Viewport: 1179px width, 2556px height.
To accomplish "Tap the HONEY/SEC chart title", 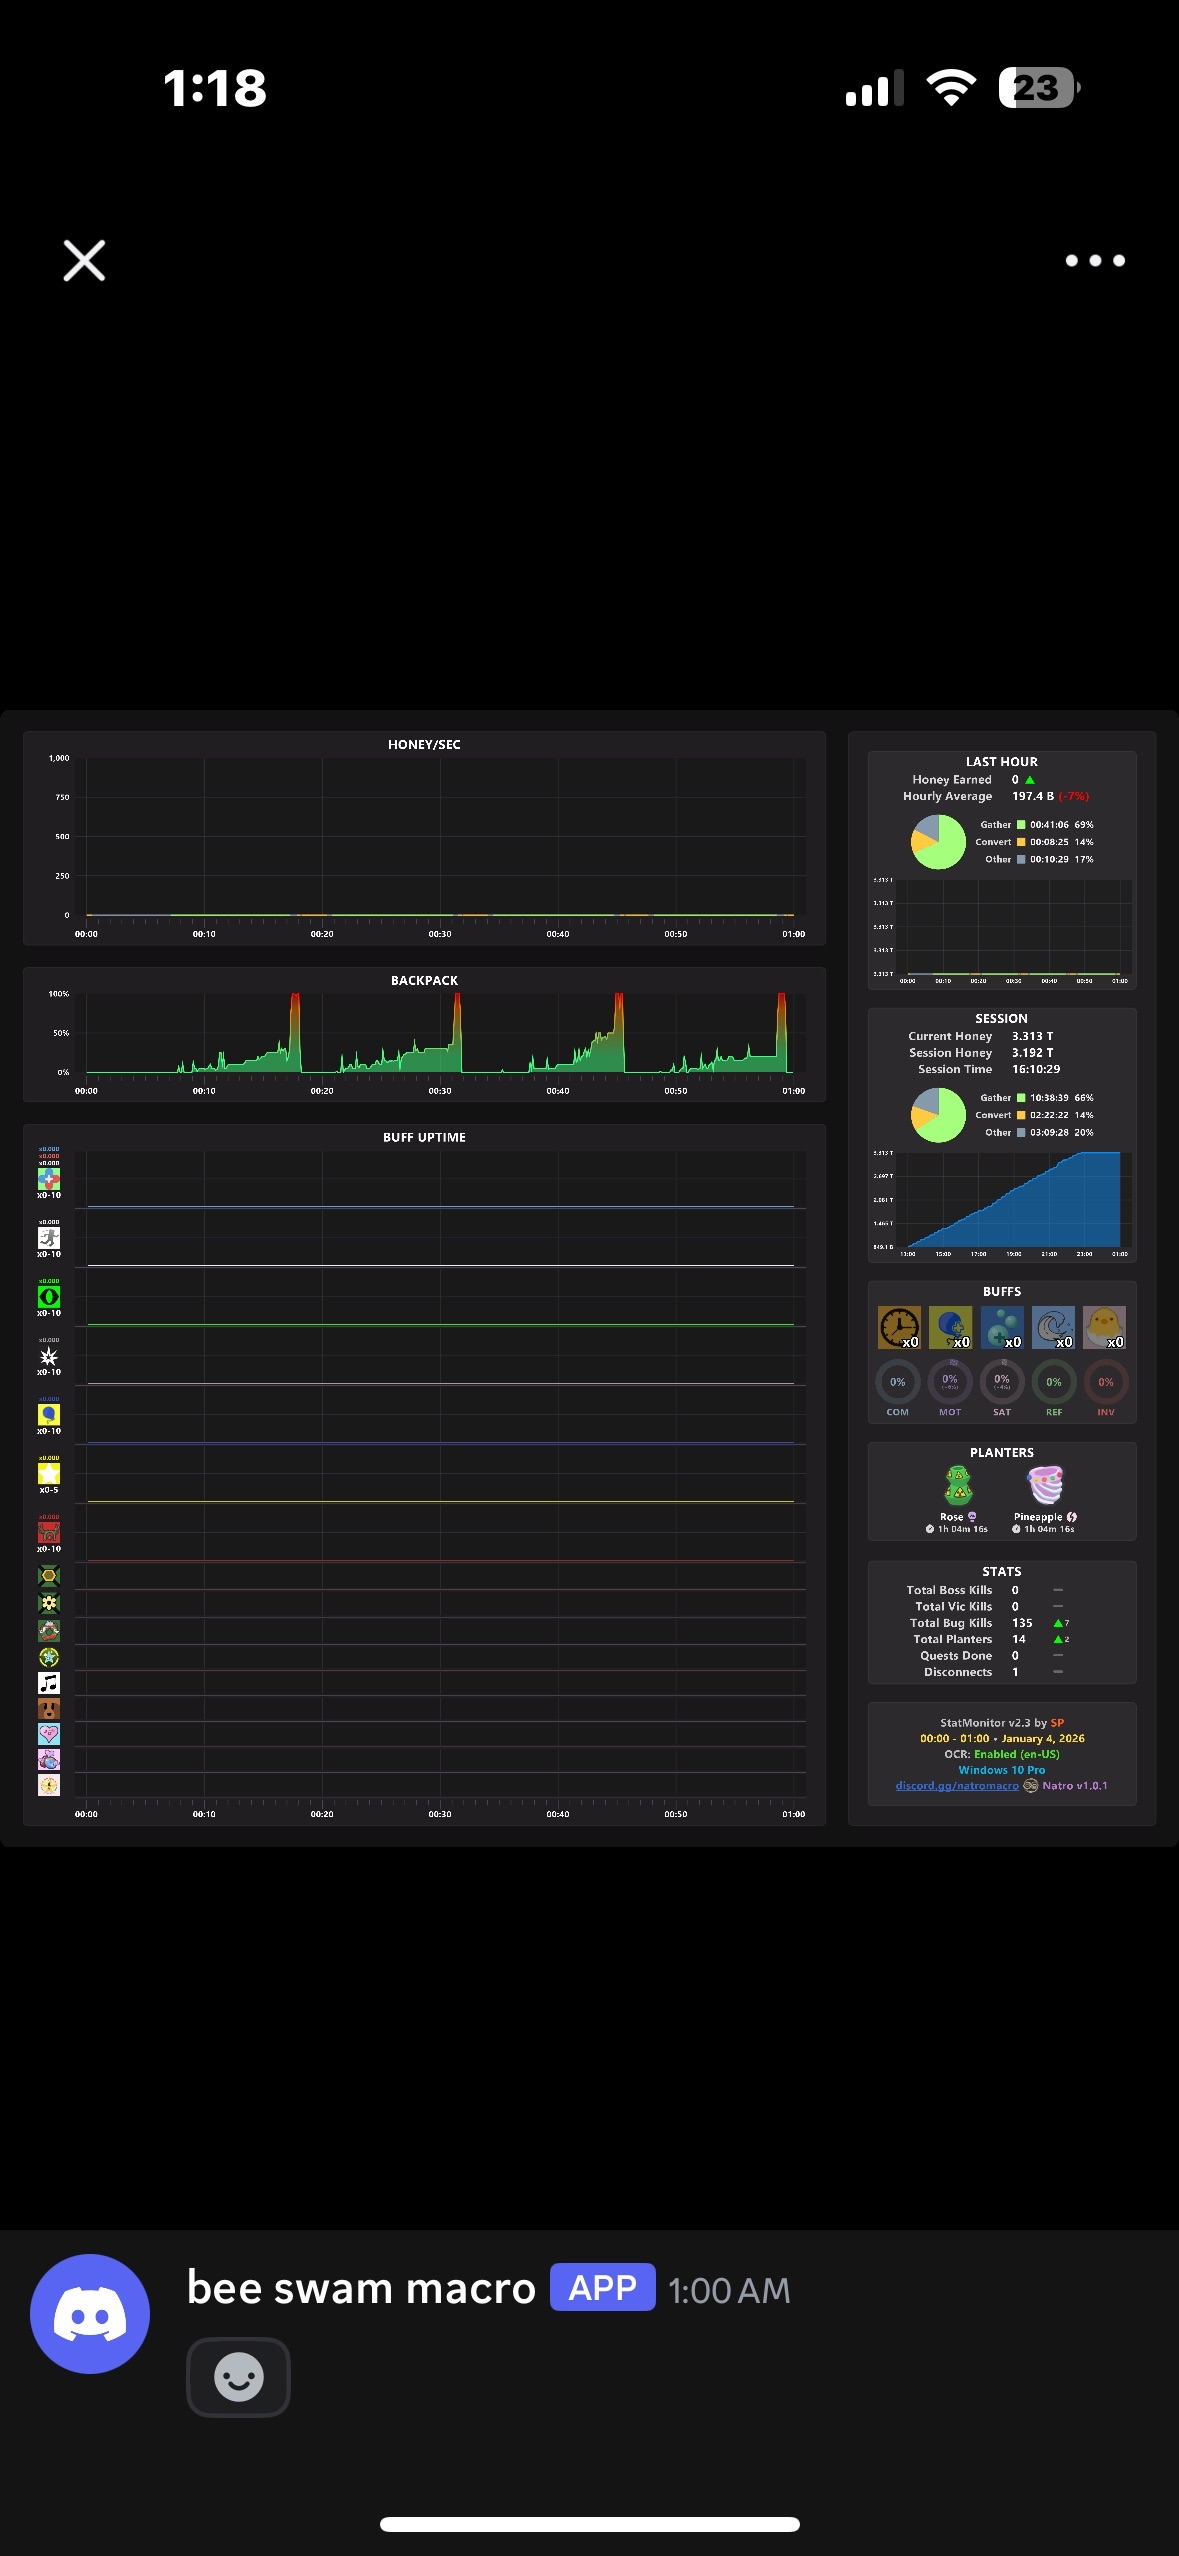I will tap(424, 745).
